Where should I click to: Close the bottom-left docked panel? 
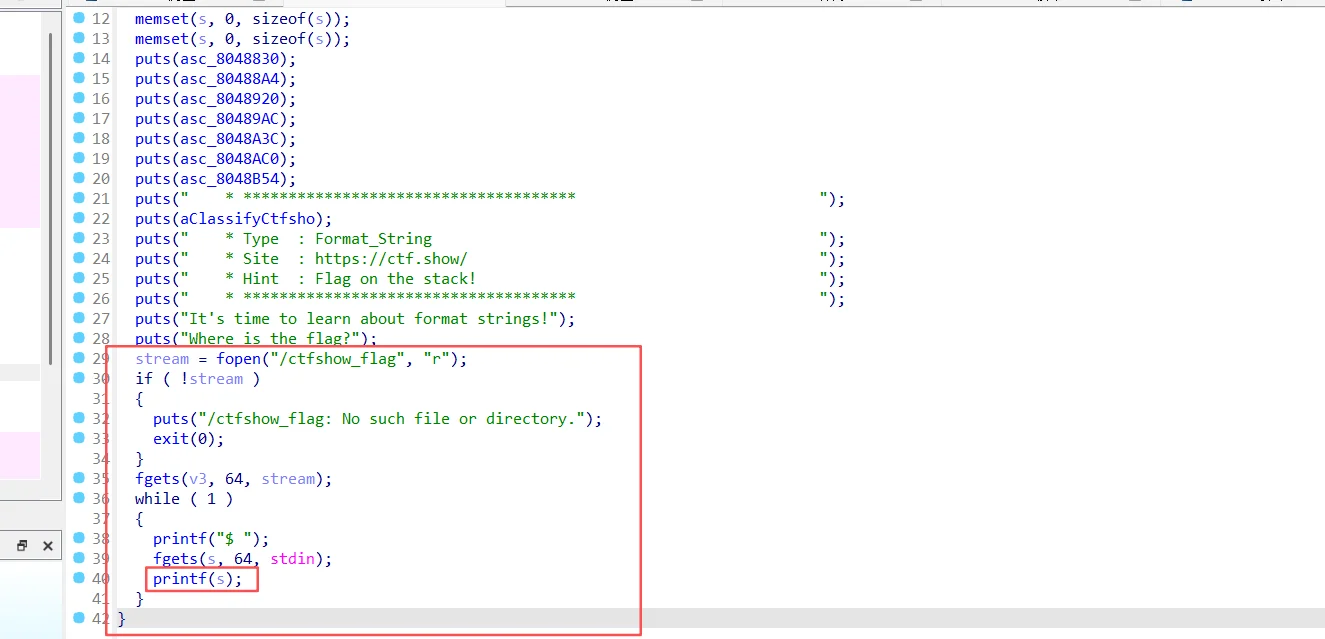click(47, 546)
